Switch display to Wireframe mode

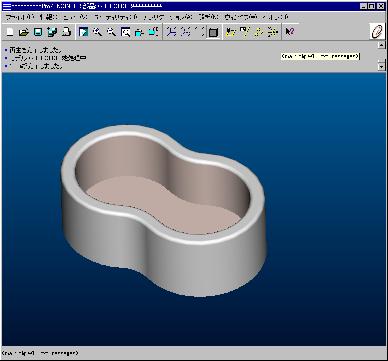pos(171,32)
